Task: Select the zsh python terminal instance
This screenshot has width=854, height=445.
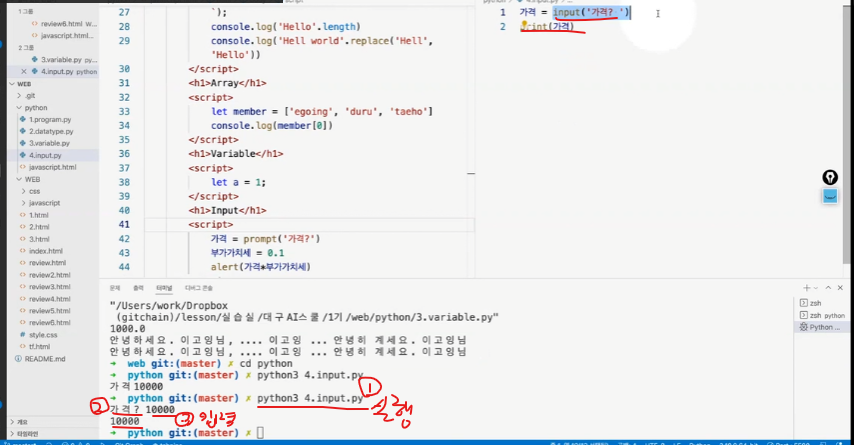Action: point(822,315)
